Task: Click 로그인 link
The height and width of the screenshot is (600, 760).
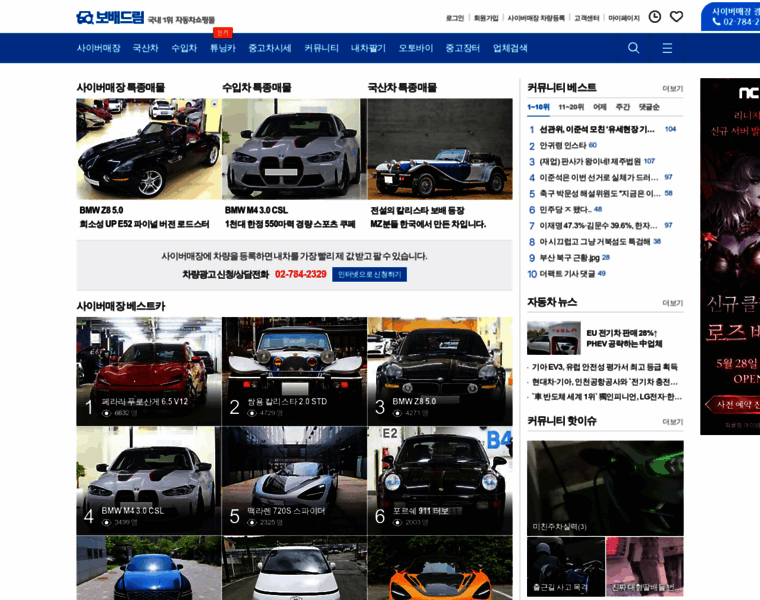Action: (x=455, y=18)
